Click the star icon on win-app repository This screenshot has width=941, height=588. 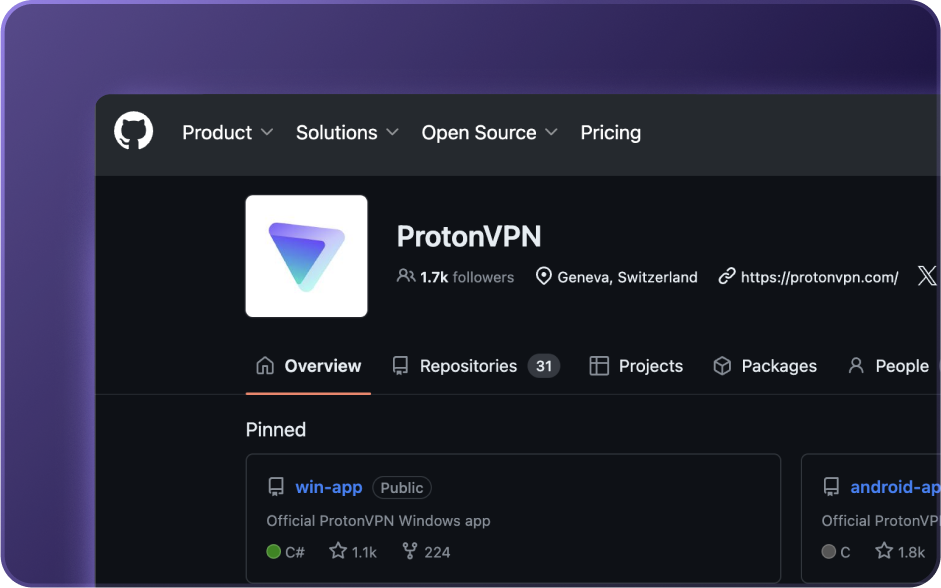coord(337,551)
